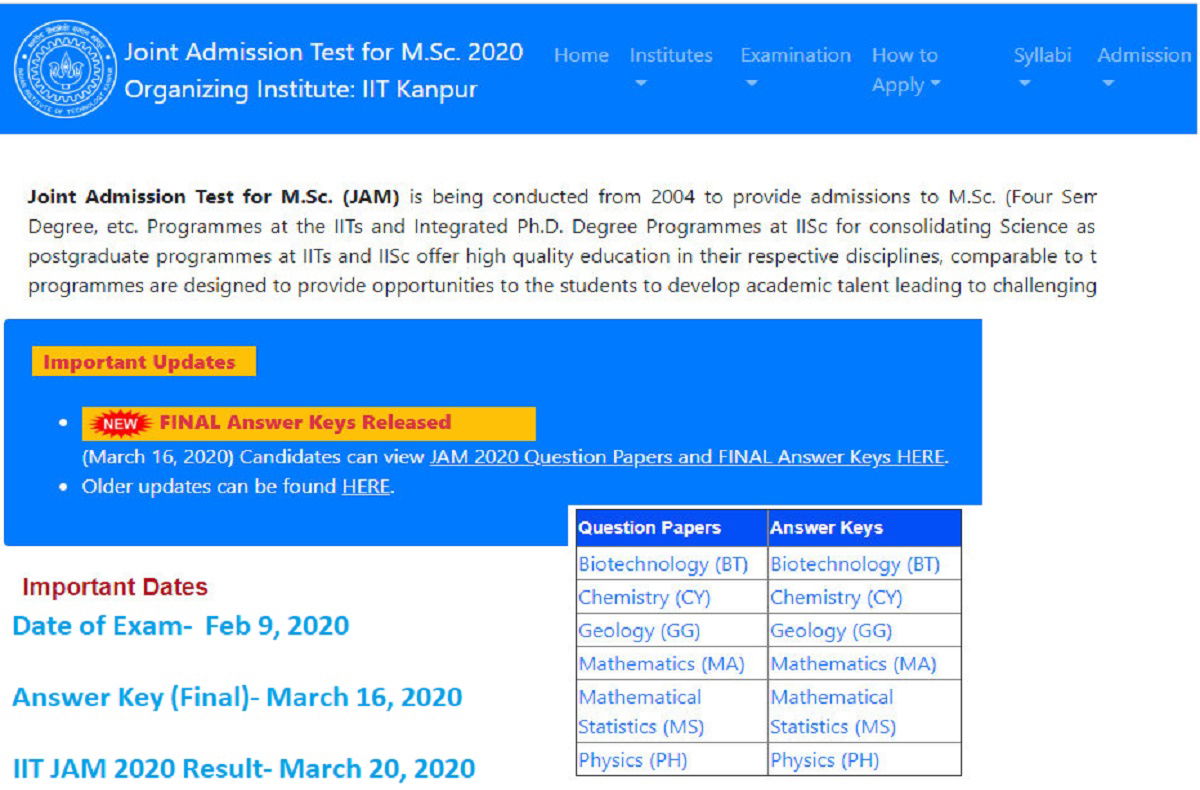Open Biotechnology (BT) question paper
This screenshot has height=790, width=1200.
pyautogui.click(x=663, y=564)
